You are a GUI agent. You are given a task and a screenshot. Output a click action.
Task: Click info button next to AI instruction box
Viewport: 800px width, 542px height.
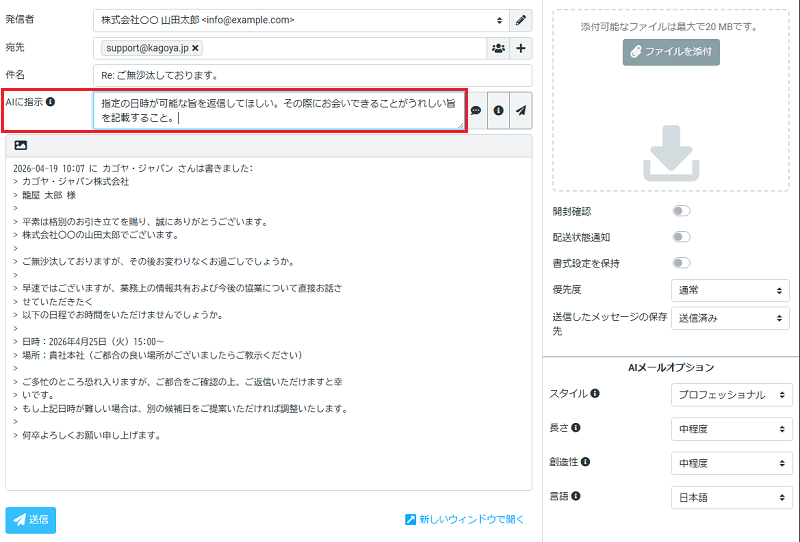tap(498, 110)
